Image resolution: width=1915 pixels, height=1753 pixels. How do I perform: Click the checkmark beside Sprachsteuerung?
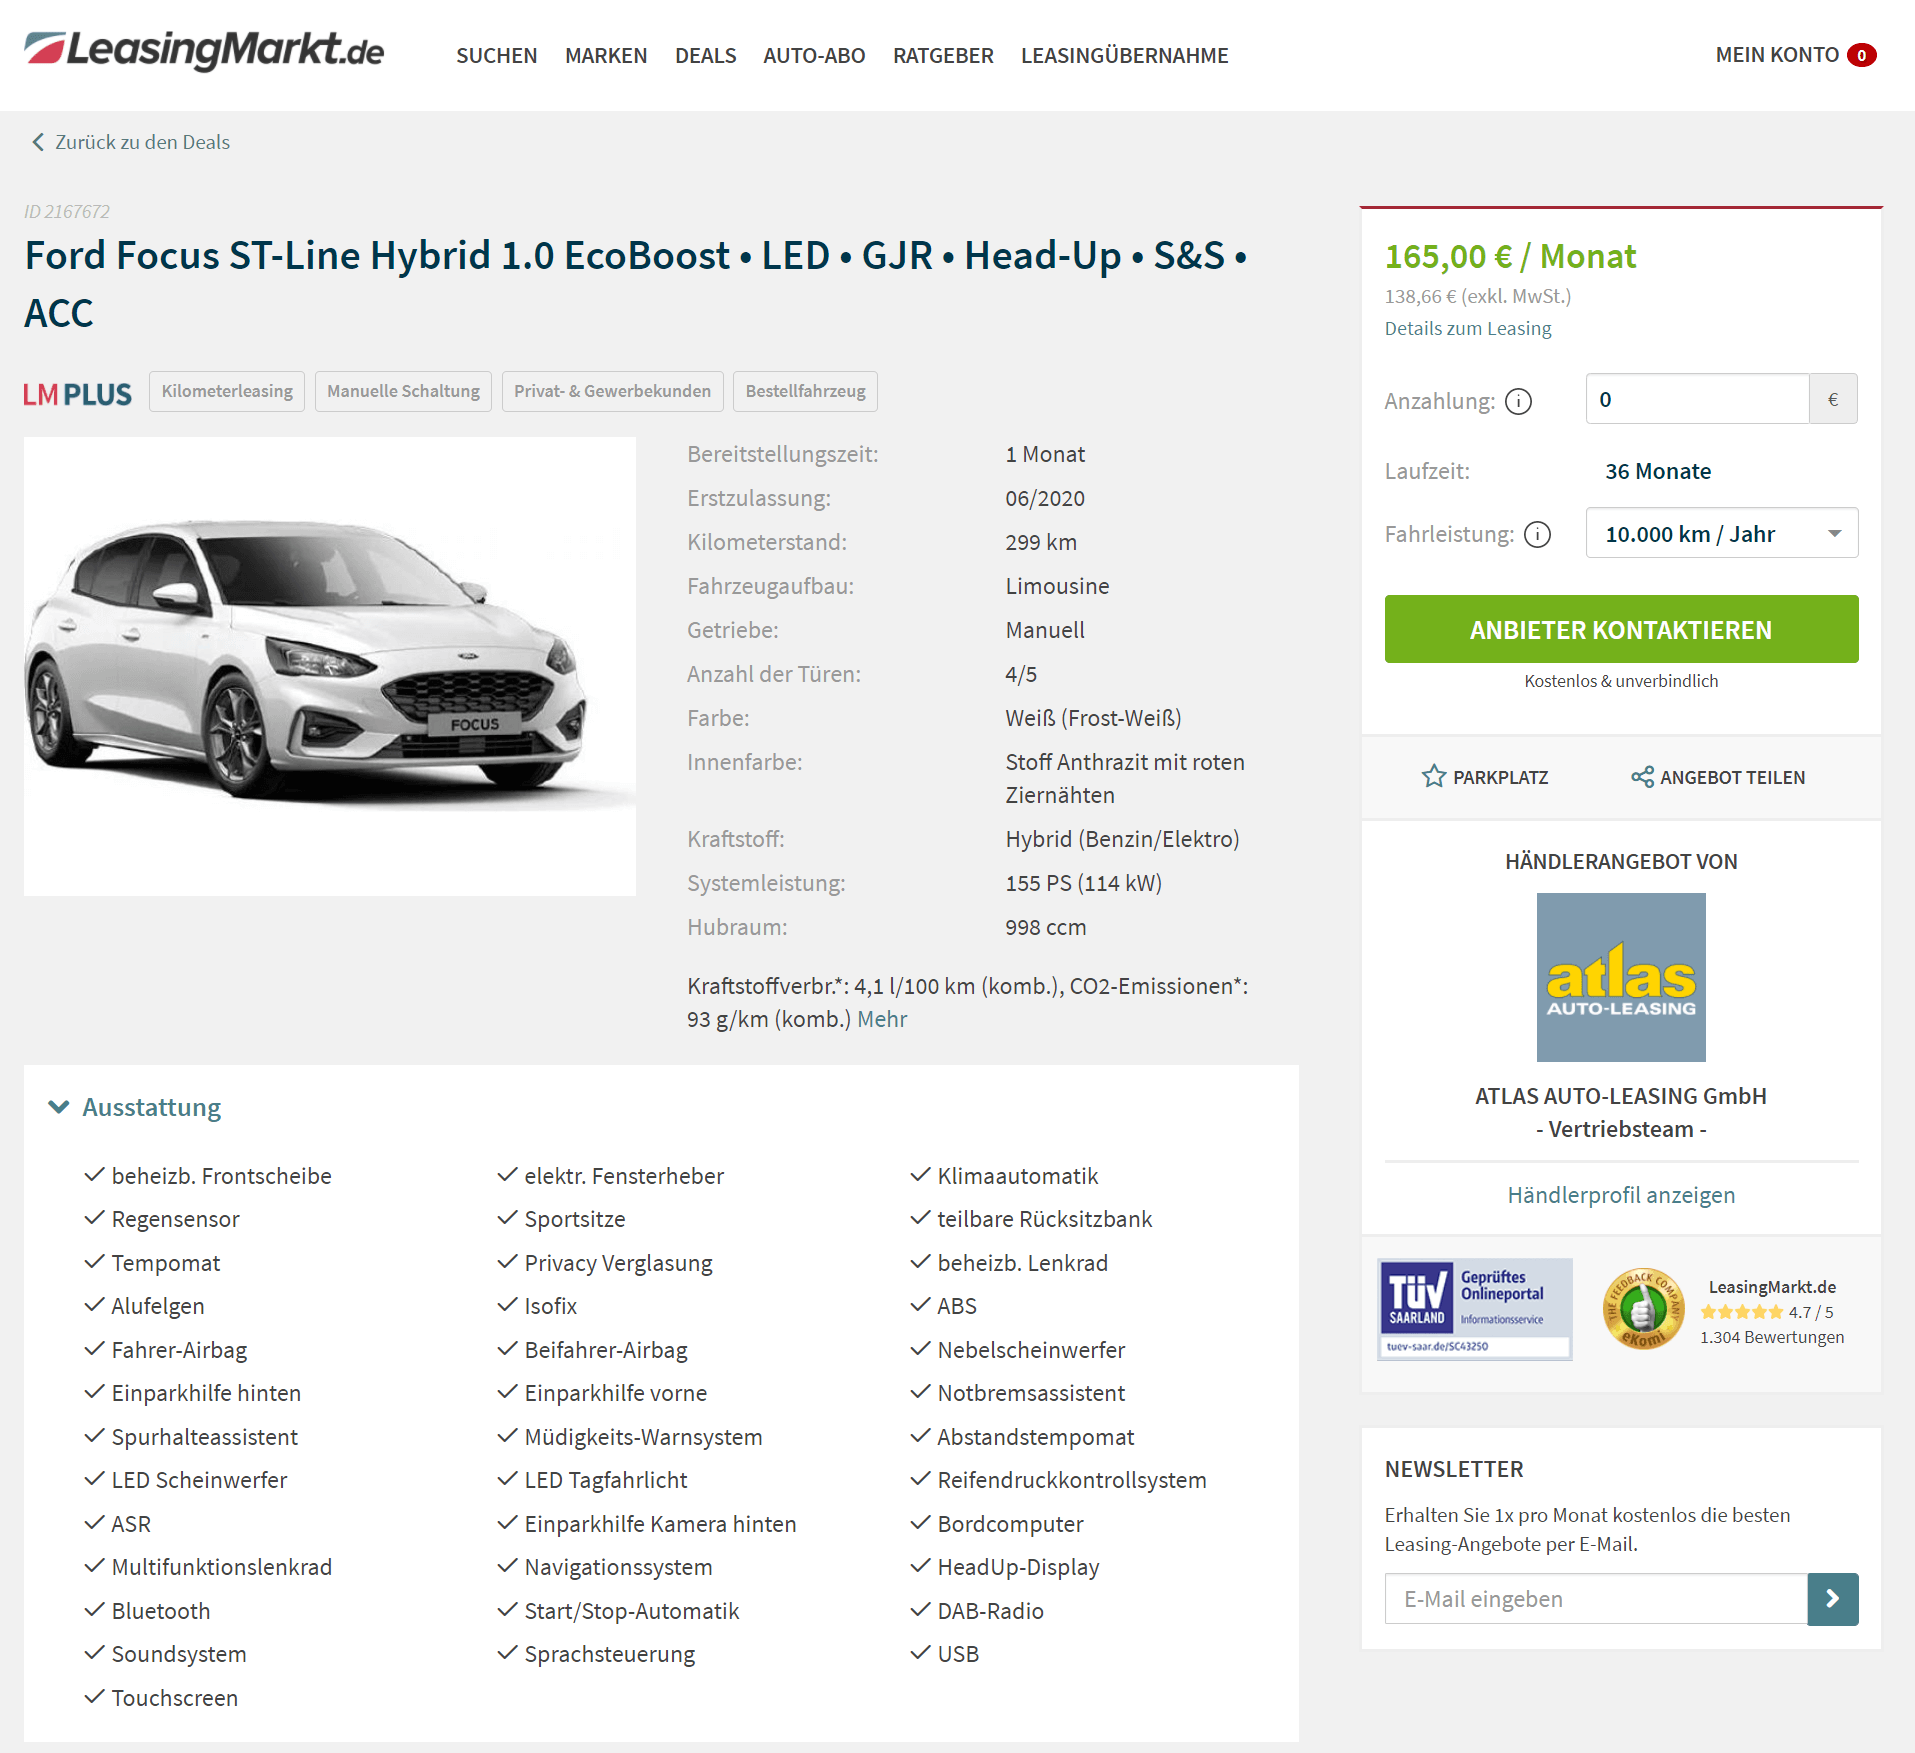508,1652
